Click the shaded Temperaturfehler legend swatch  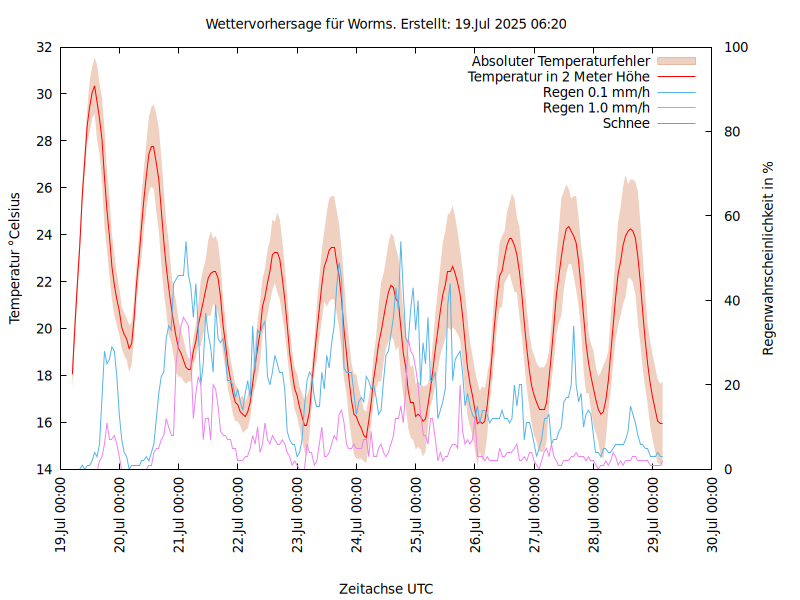click(x=675, y=61)
